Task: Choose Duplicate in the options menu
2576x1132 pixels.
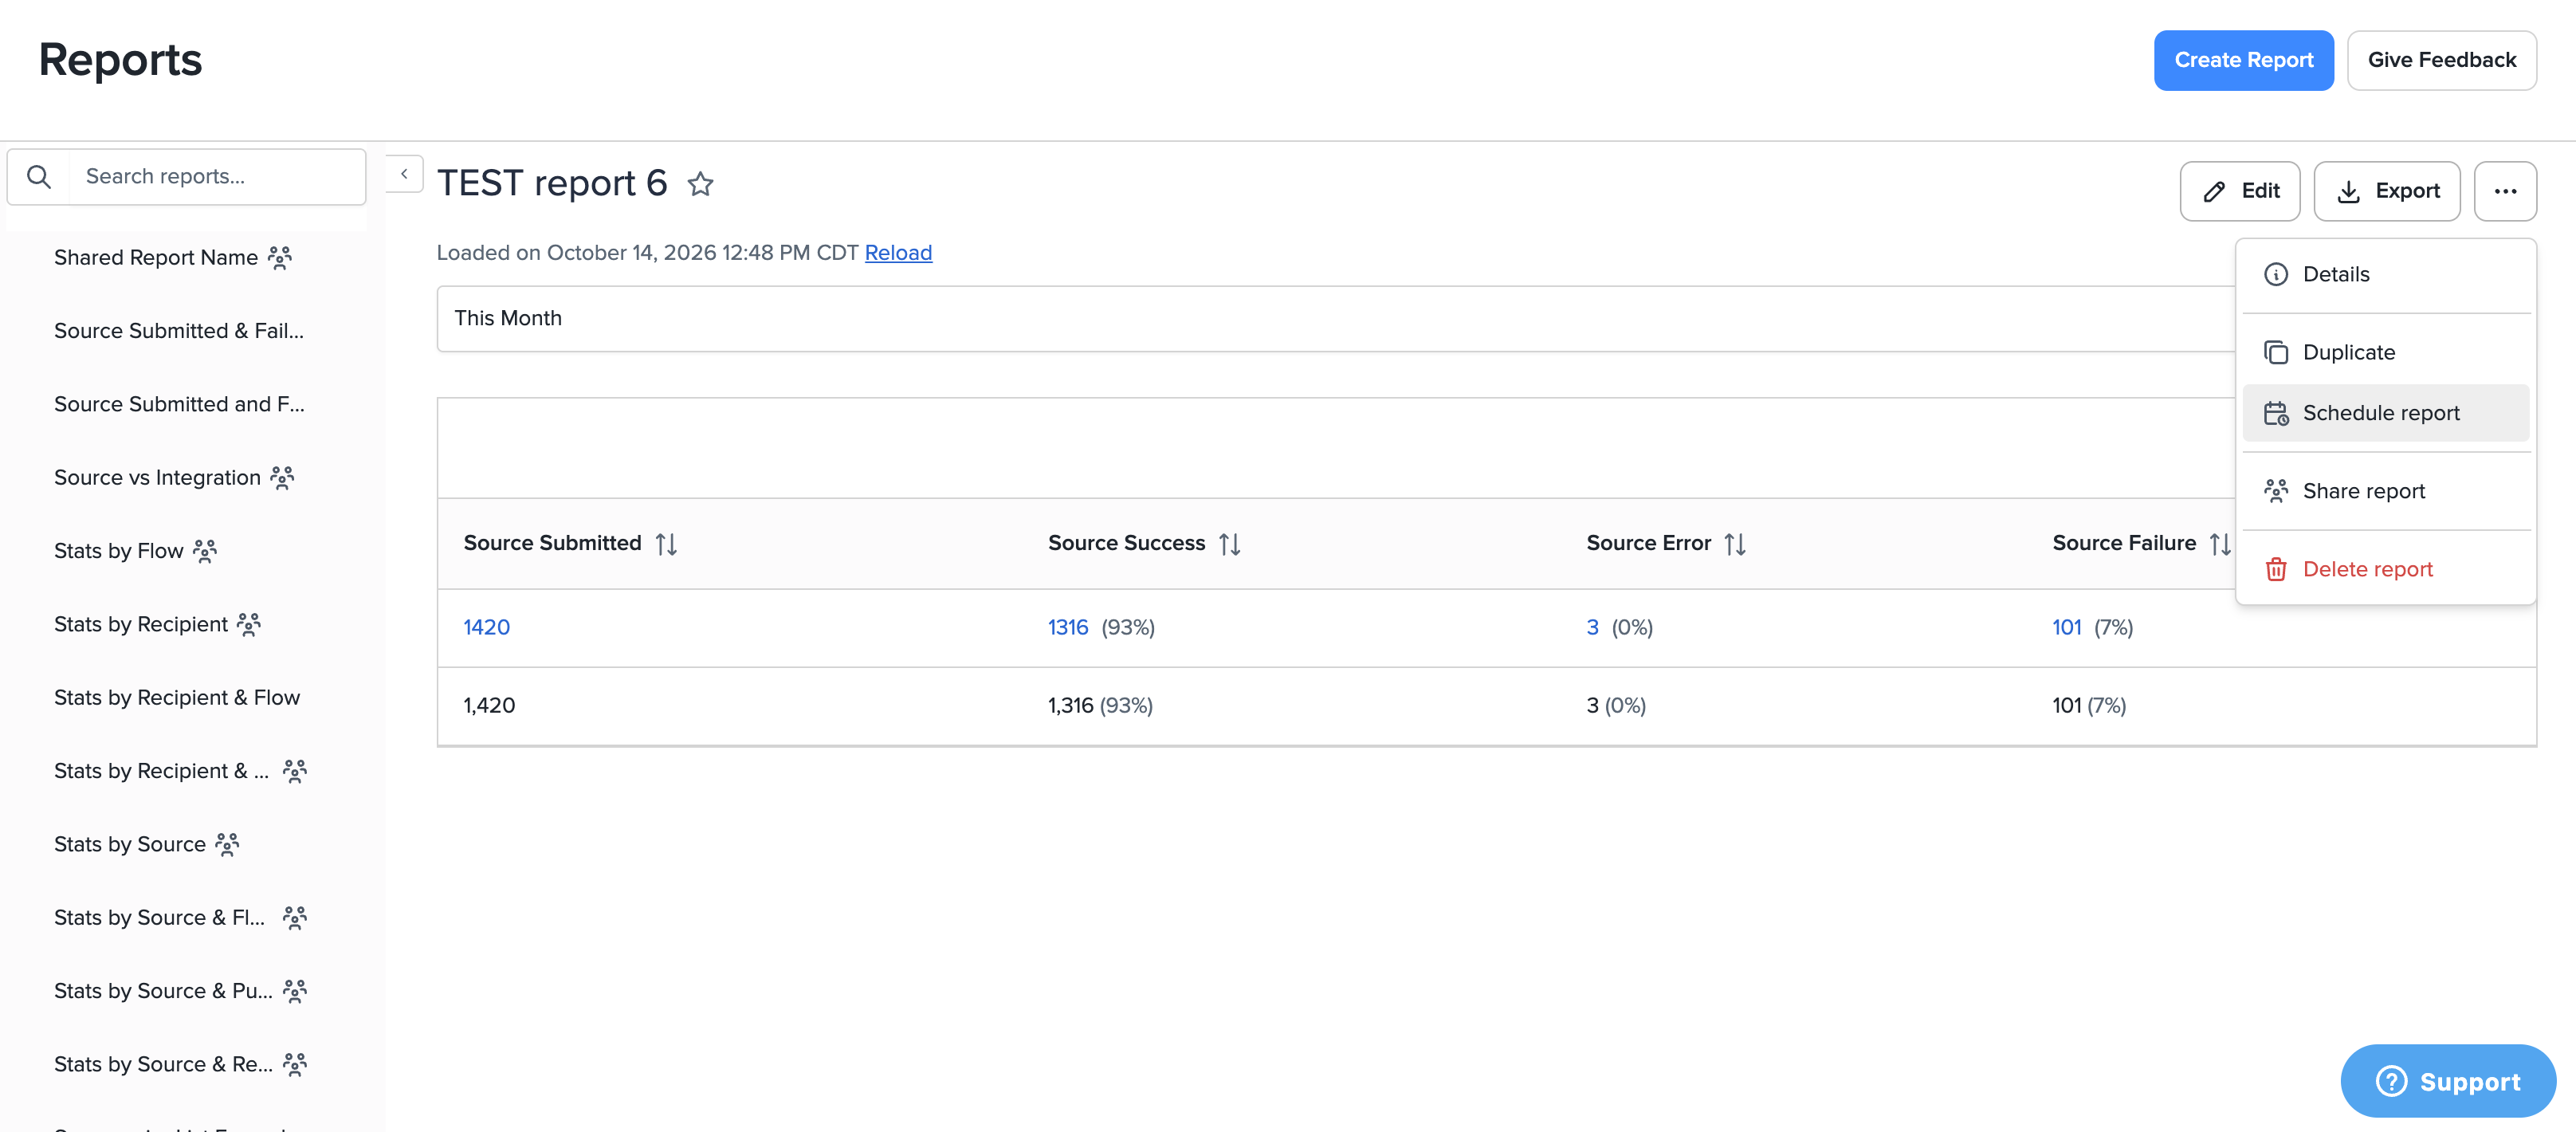Action: 2386,352
